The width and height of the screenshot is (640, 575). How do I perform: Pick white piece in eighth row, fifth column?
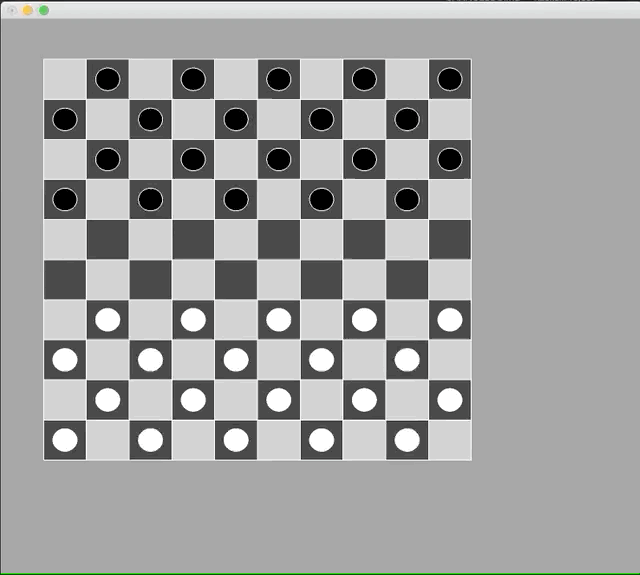236,360
